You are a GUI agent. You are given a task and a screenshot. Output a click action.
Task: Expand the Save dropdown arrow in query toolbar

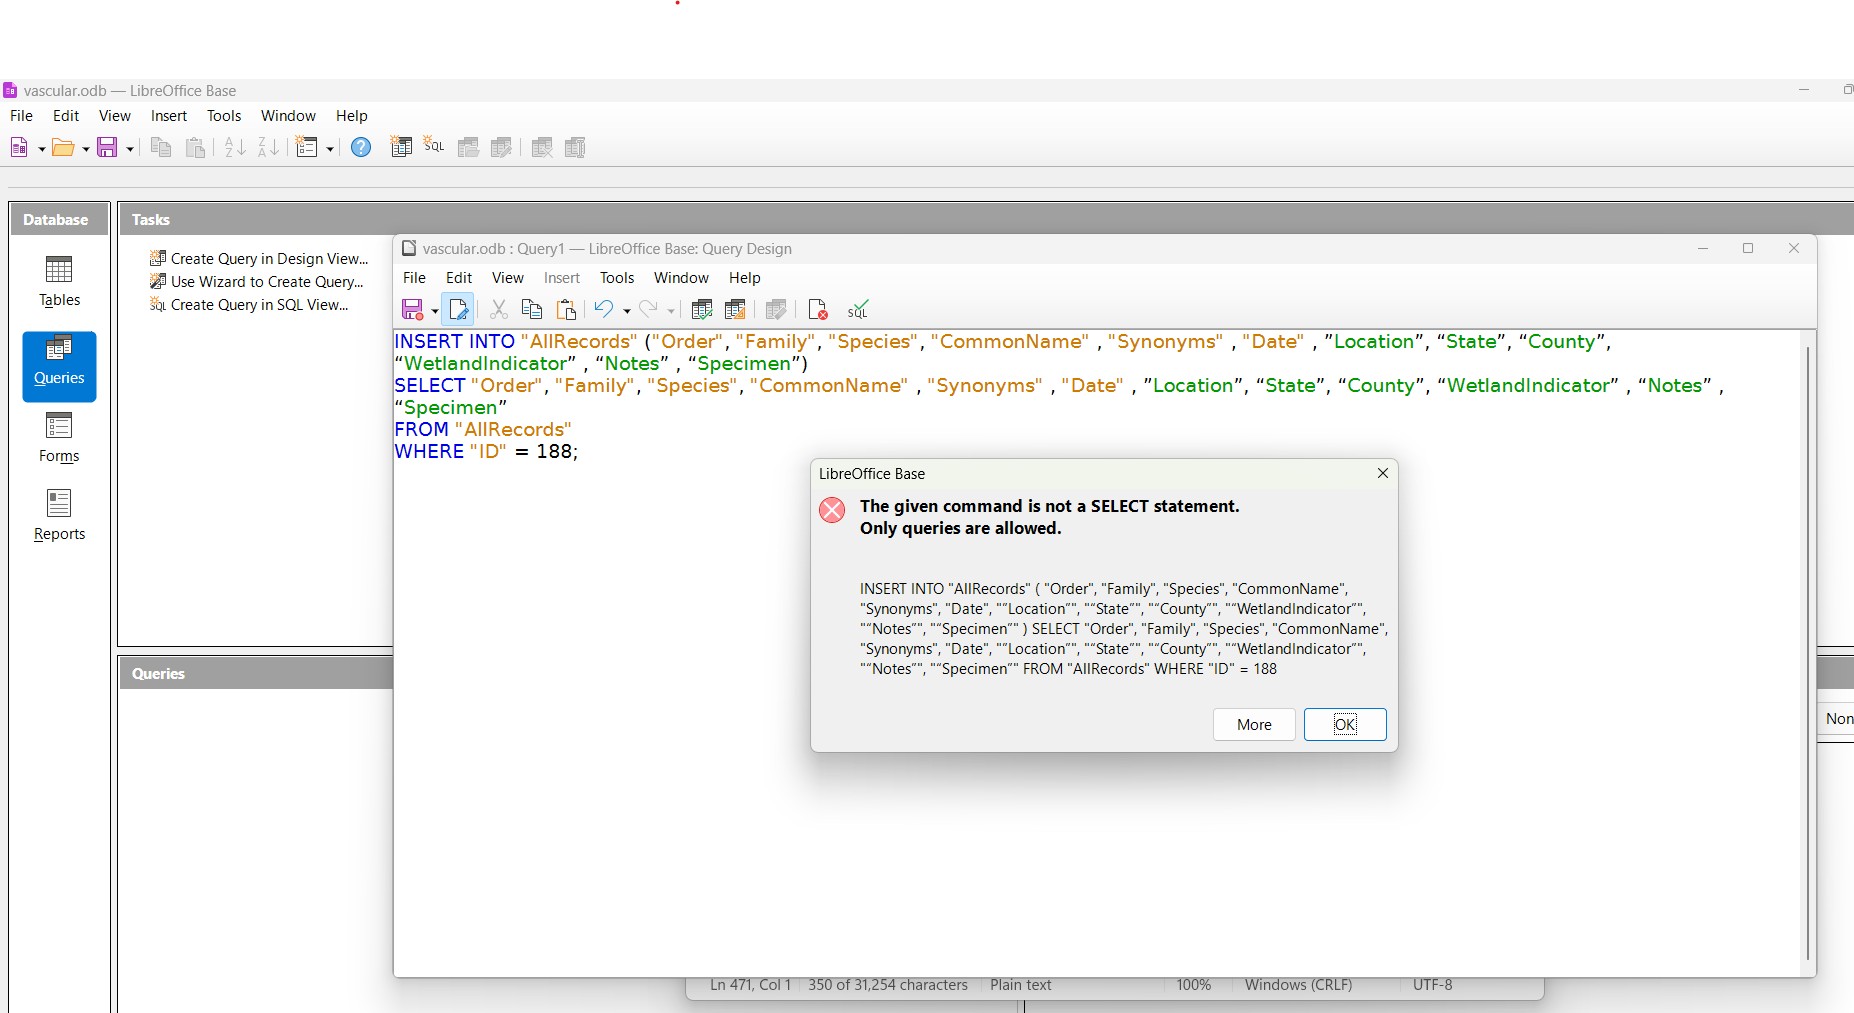(x=435, y=311)
